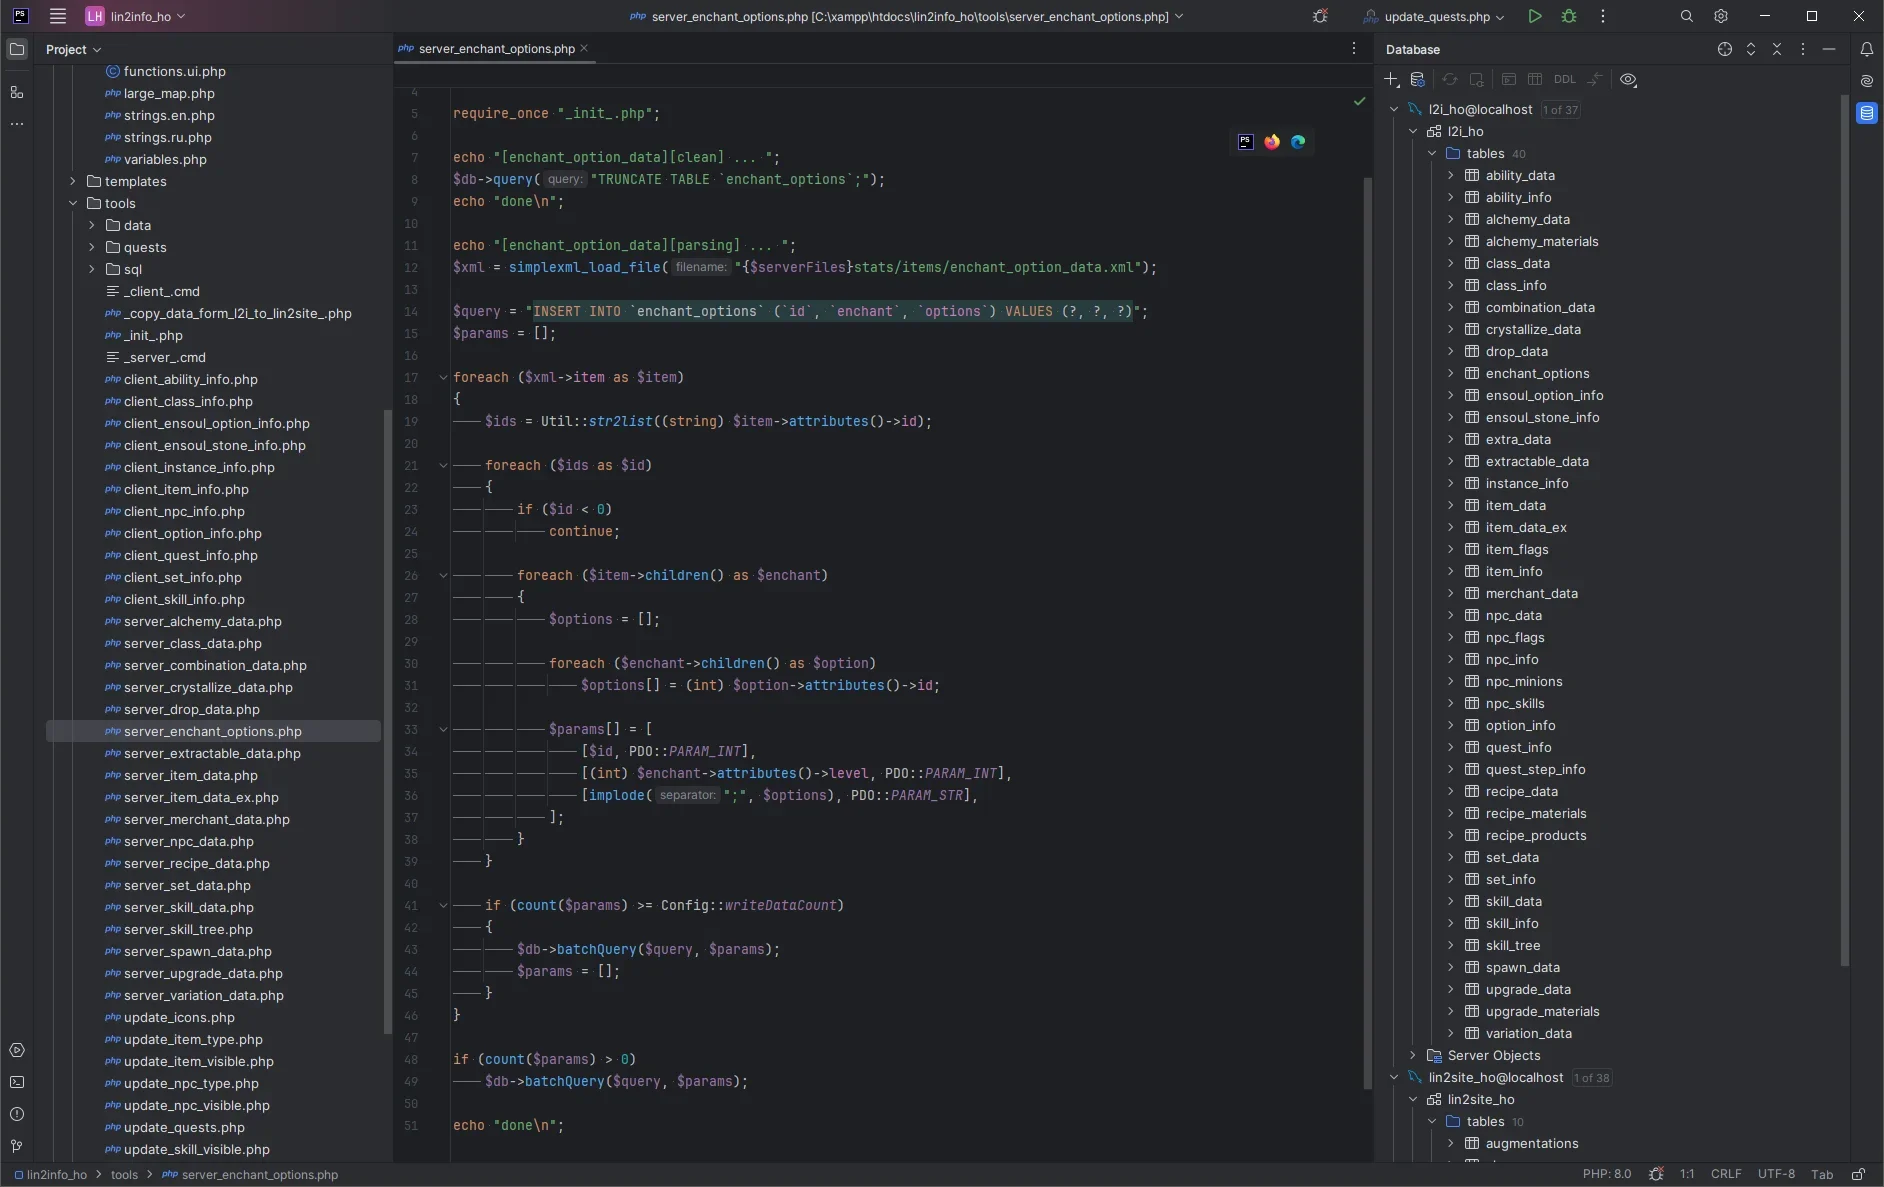The image size is (1884, 1187).
Task: Open the DDL editor button
Action: tap(1565, 80)
